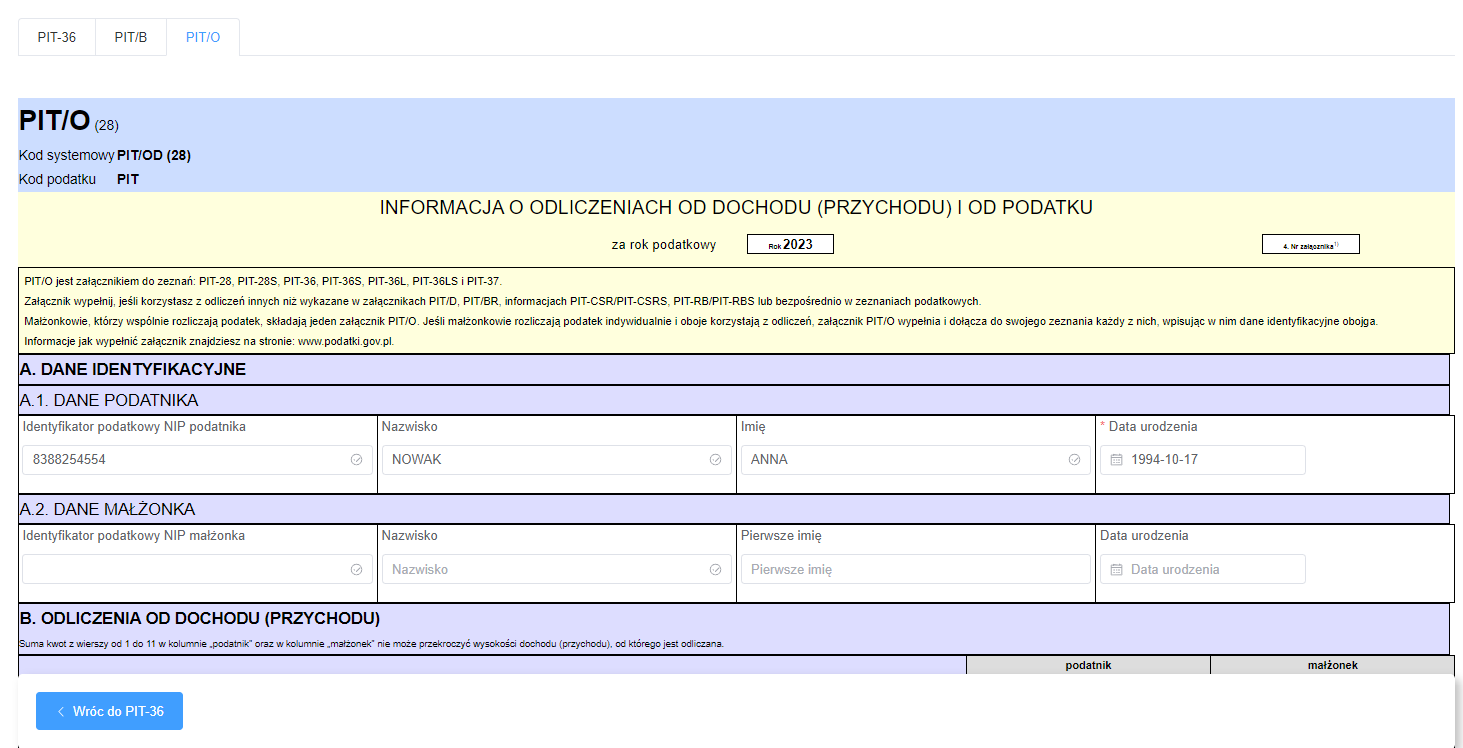The height and width of the screenshot is (748, 1463).
Task: Open the PIT/B tab
Action: coord(131,37)
